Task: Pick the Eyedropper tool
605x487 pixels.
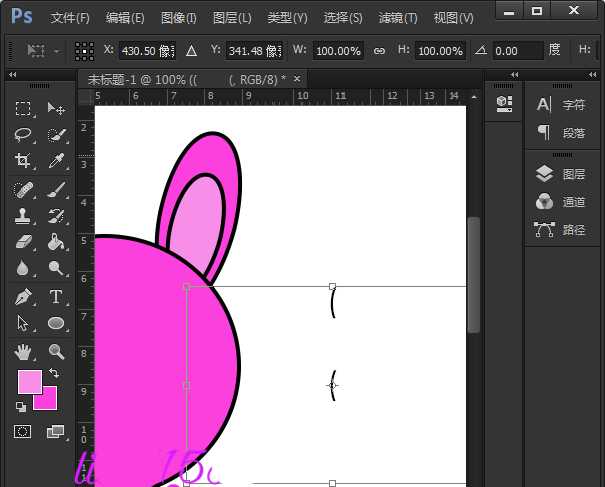Action: 56,161
